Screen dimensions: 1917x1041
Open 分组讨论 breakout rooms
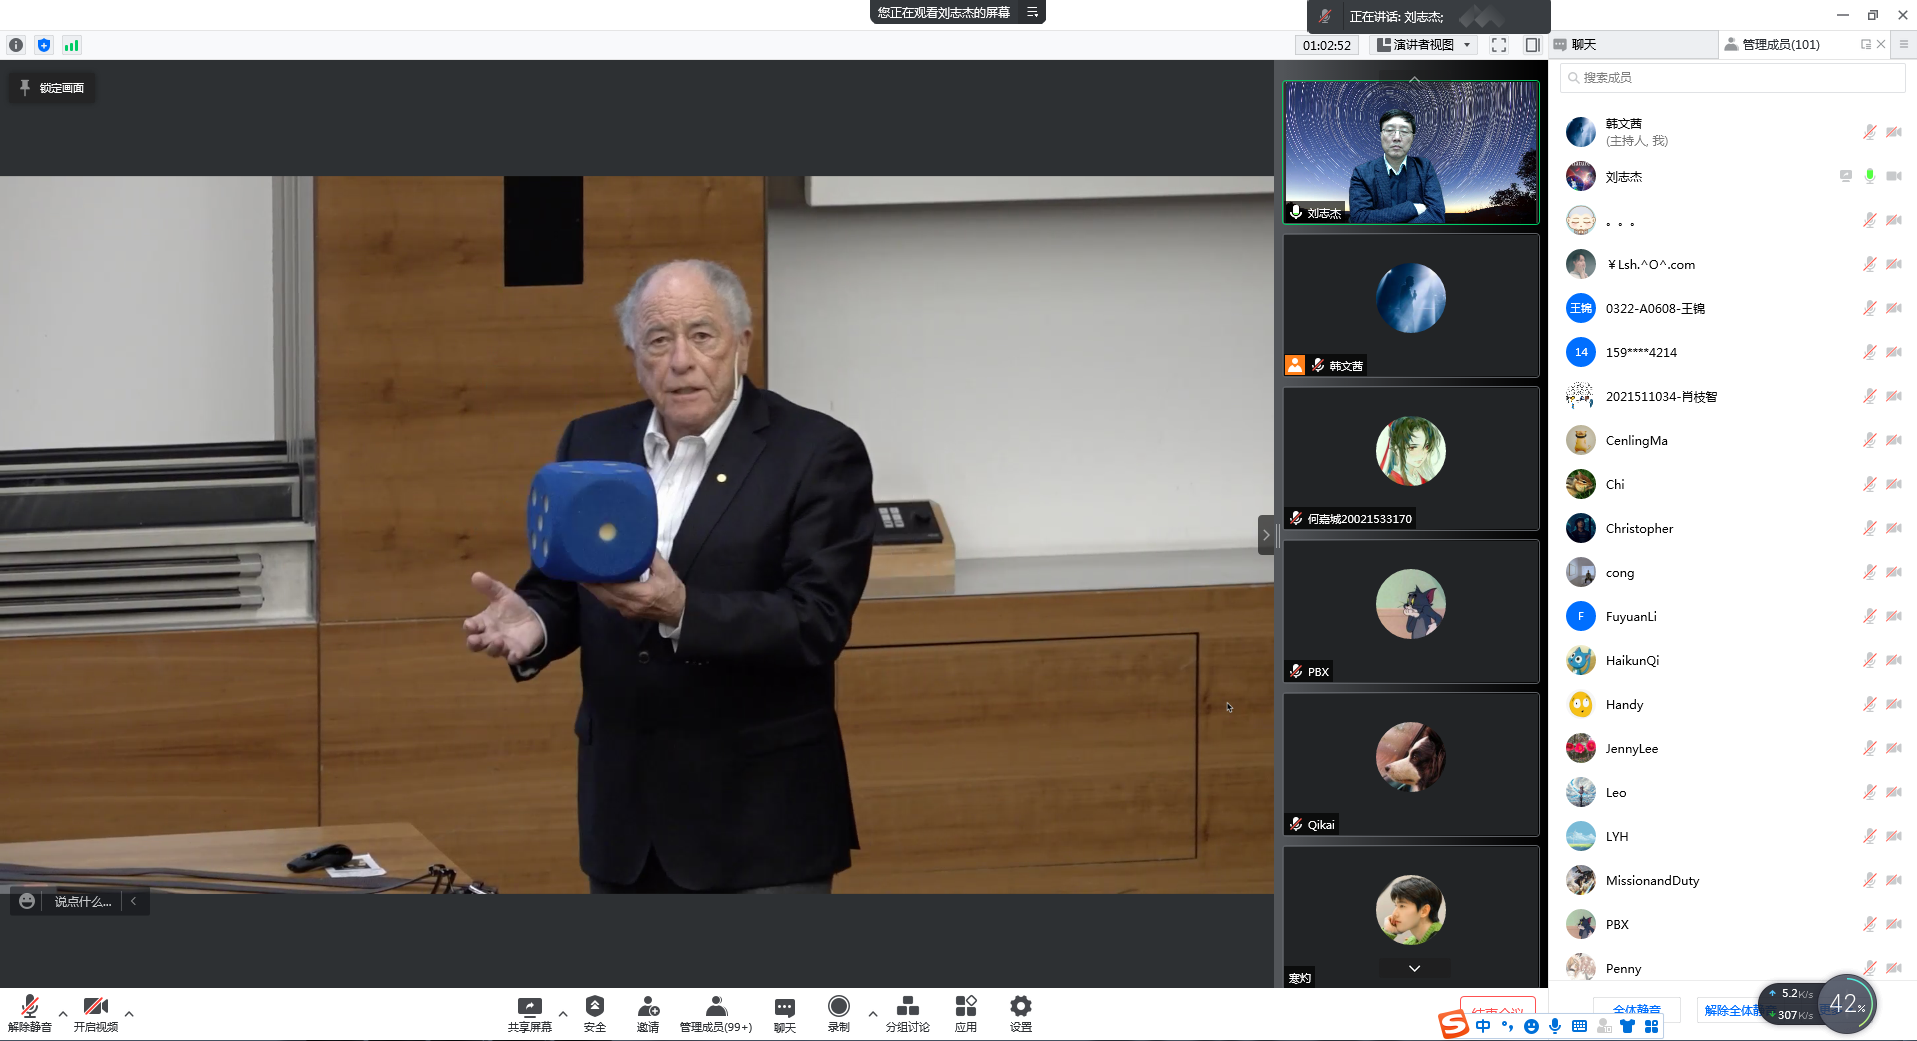pos(908,1013)
